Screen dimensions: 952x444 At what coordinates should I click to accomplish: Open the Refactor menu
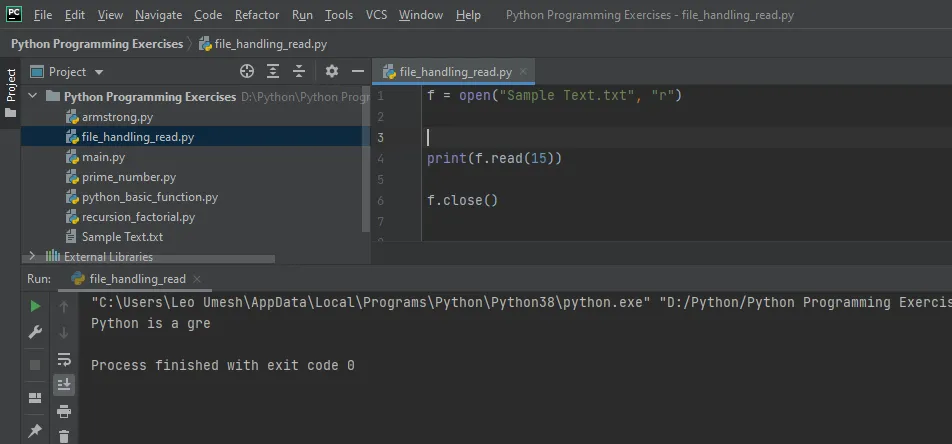pyautogui.click(x=257, y=15)
